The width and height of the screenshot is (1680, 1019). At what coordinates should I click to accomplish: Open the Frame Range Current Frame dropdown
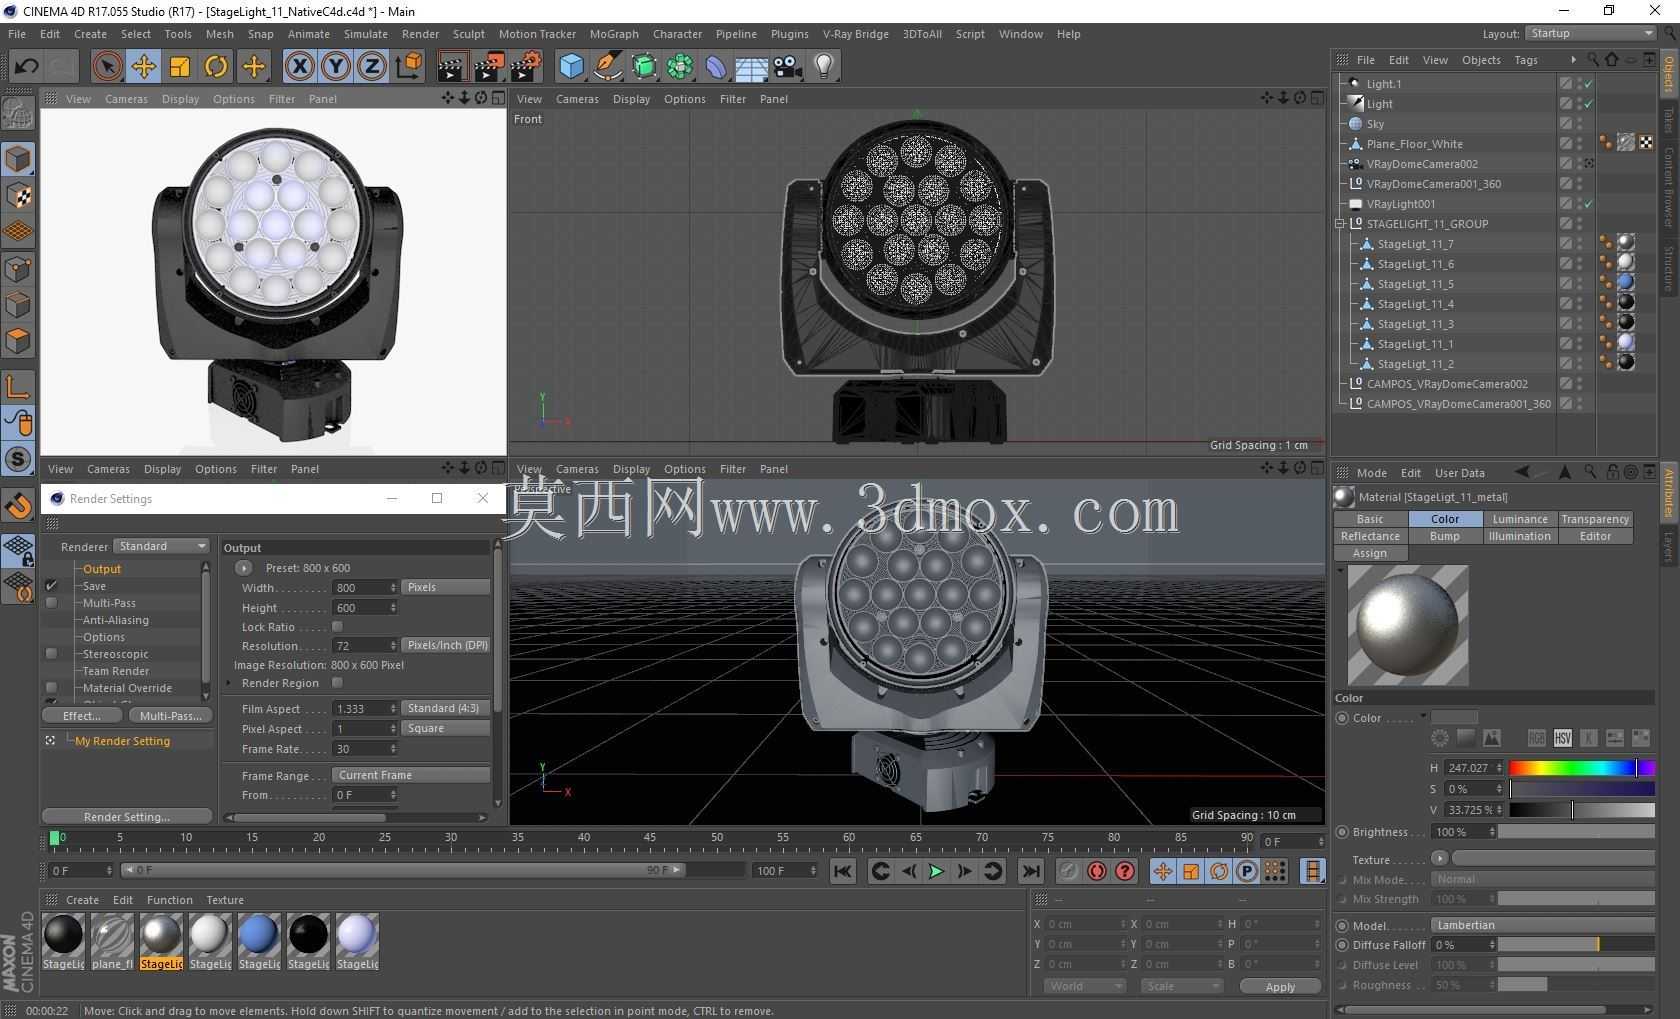[411, 775]
